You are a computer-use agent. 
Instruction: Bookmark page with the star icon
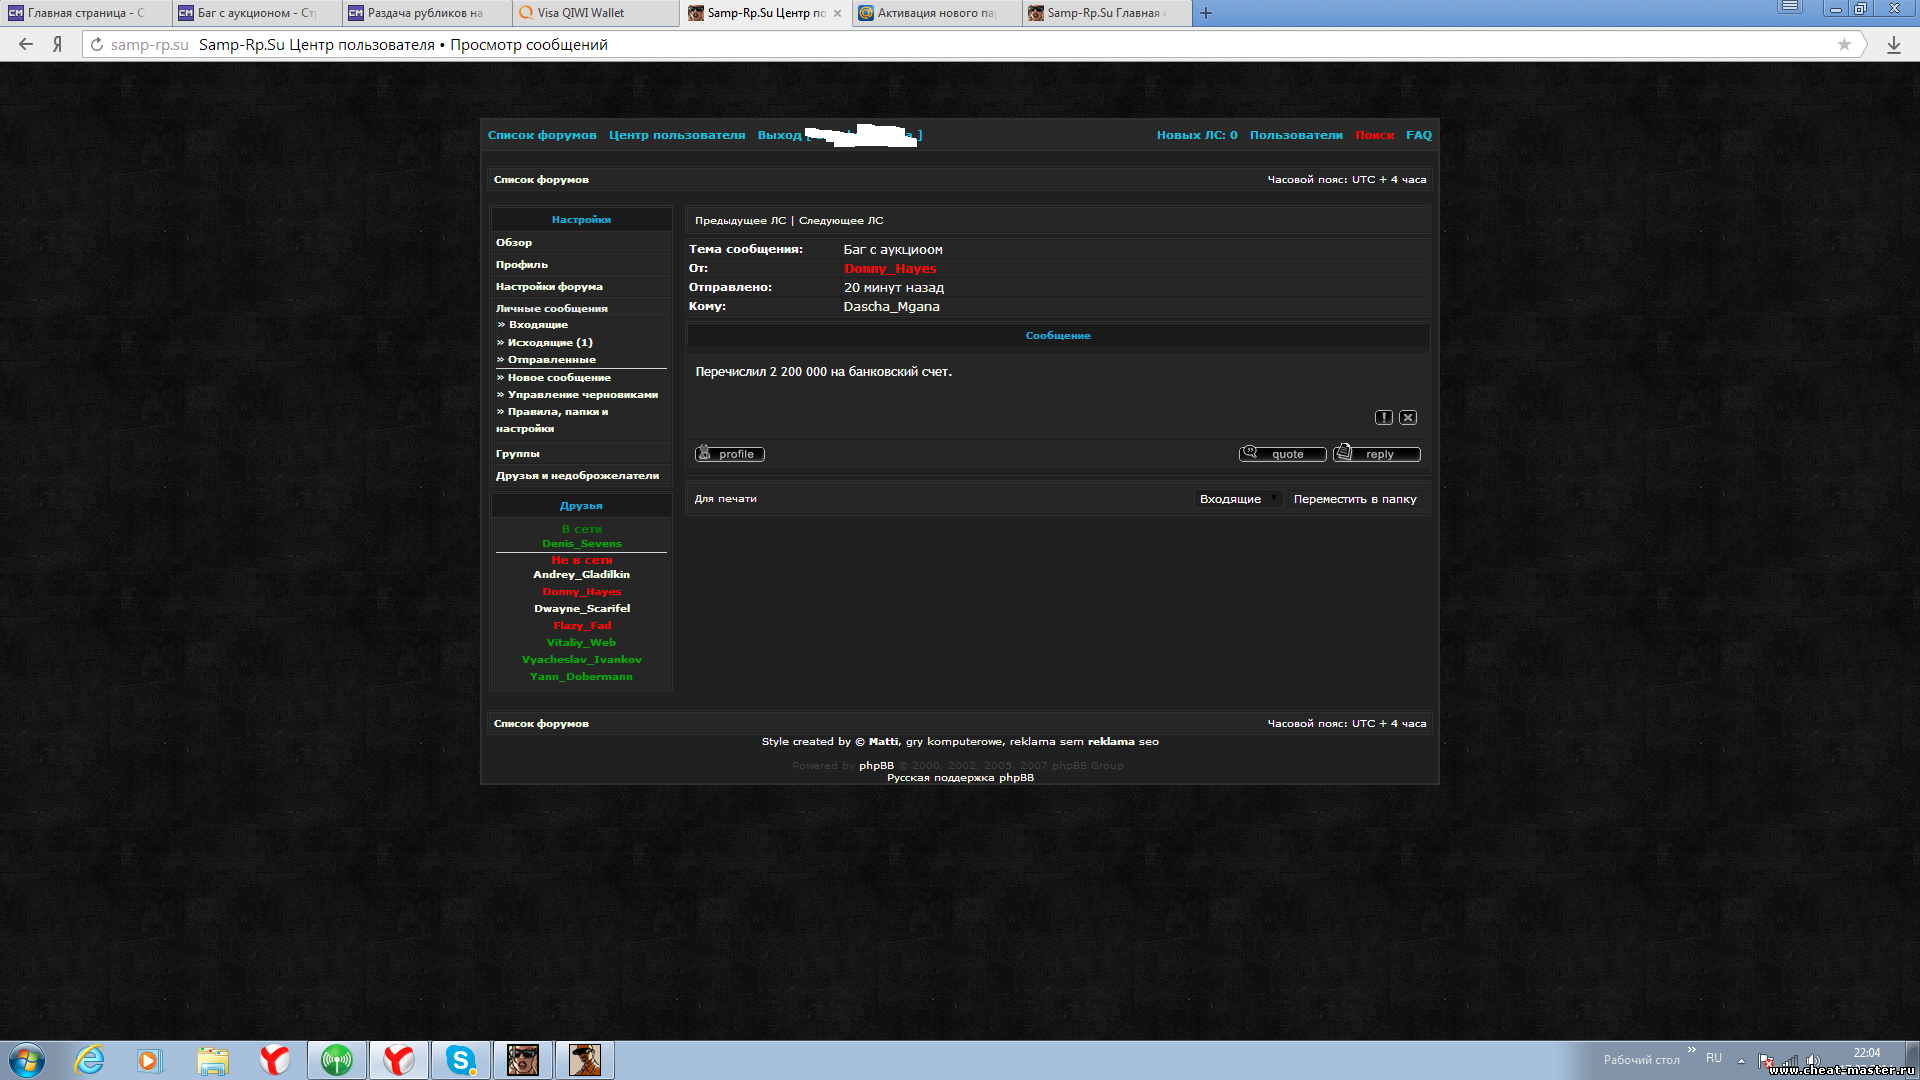pos(1844,44)
